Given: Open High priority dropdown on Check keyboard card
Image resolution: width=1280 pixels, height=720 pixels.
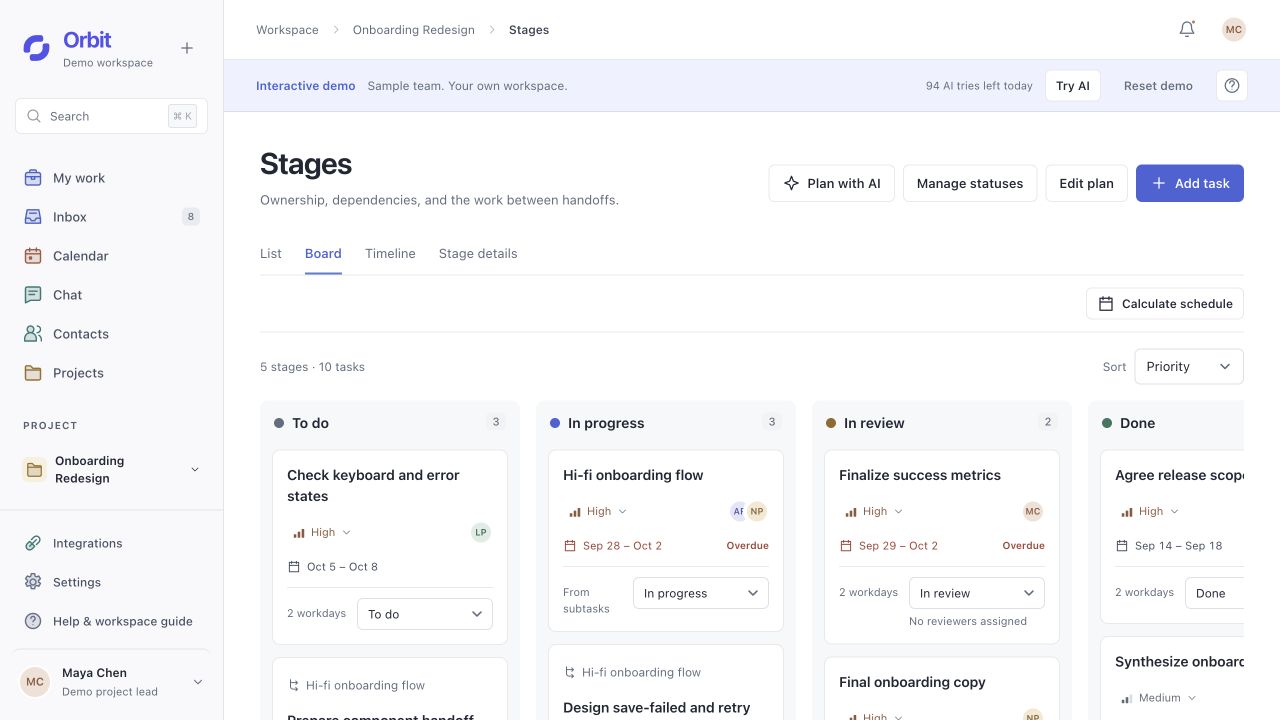Looking at the screenshot, I should [322, 533].
